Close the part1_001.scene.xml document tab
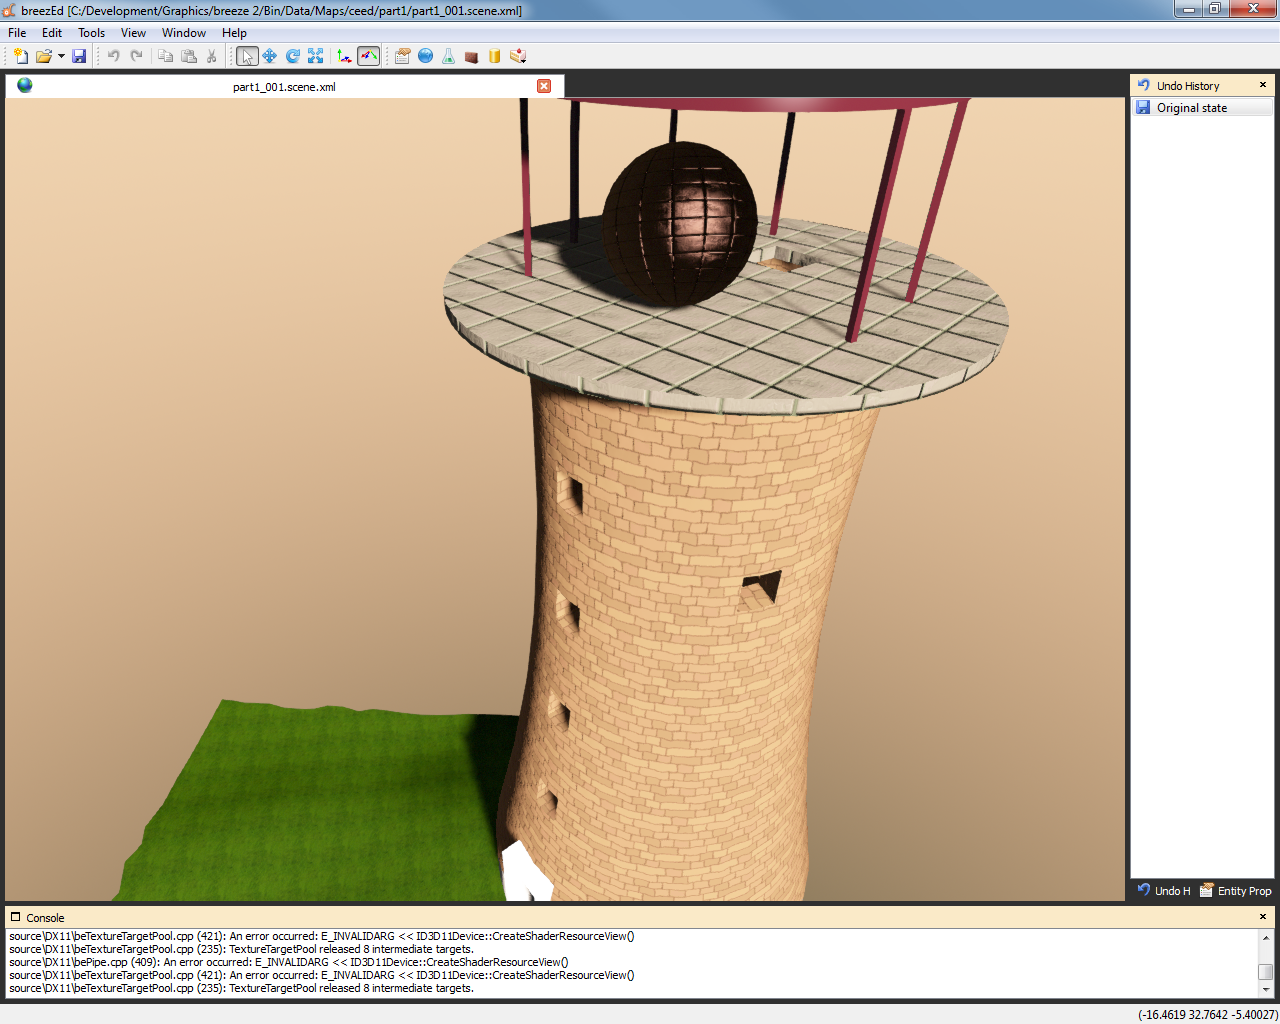The height and width of the screenshot is (1024, 1280). [x=544, y=86]
